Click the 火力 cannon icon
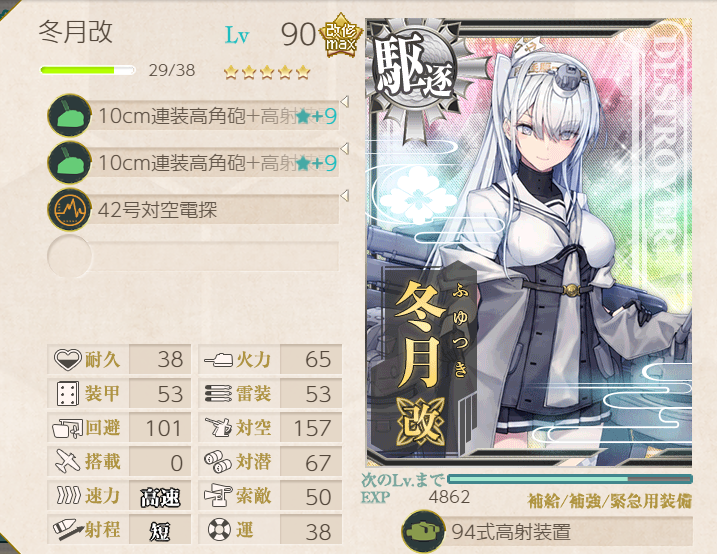 coord(219,360)
